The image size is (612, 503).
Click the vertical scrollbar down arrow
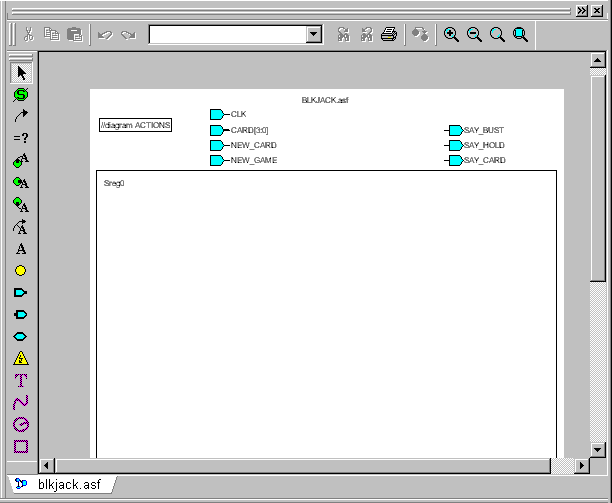(597, 448)
